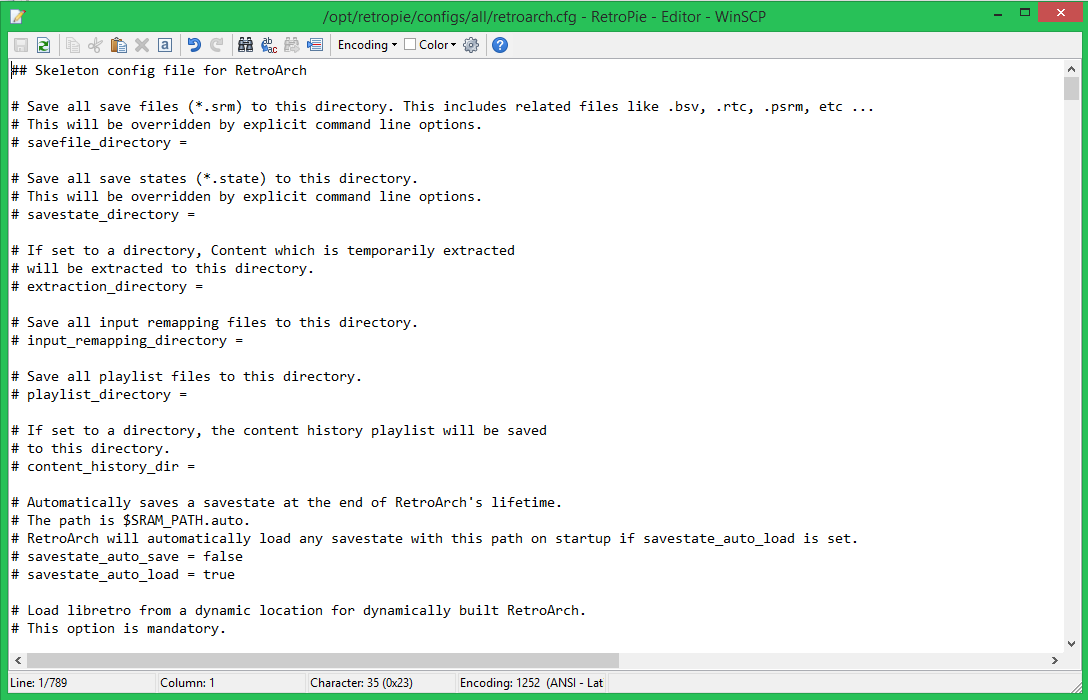
Task: Click the Save icon
Action: (21, 45)
